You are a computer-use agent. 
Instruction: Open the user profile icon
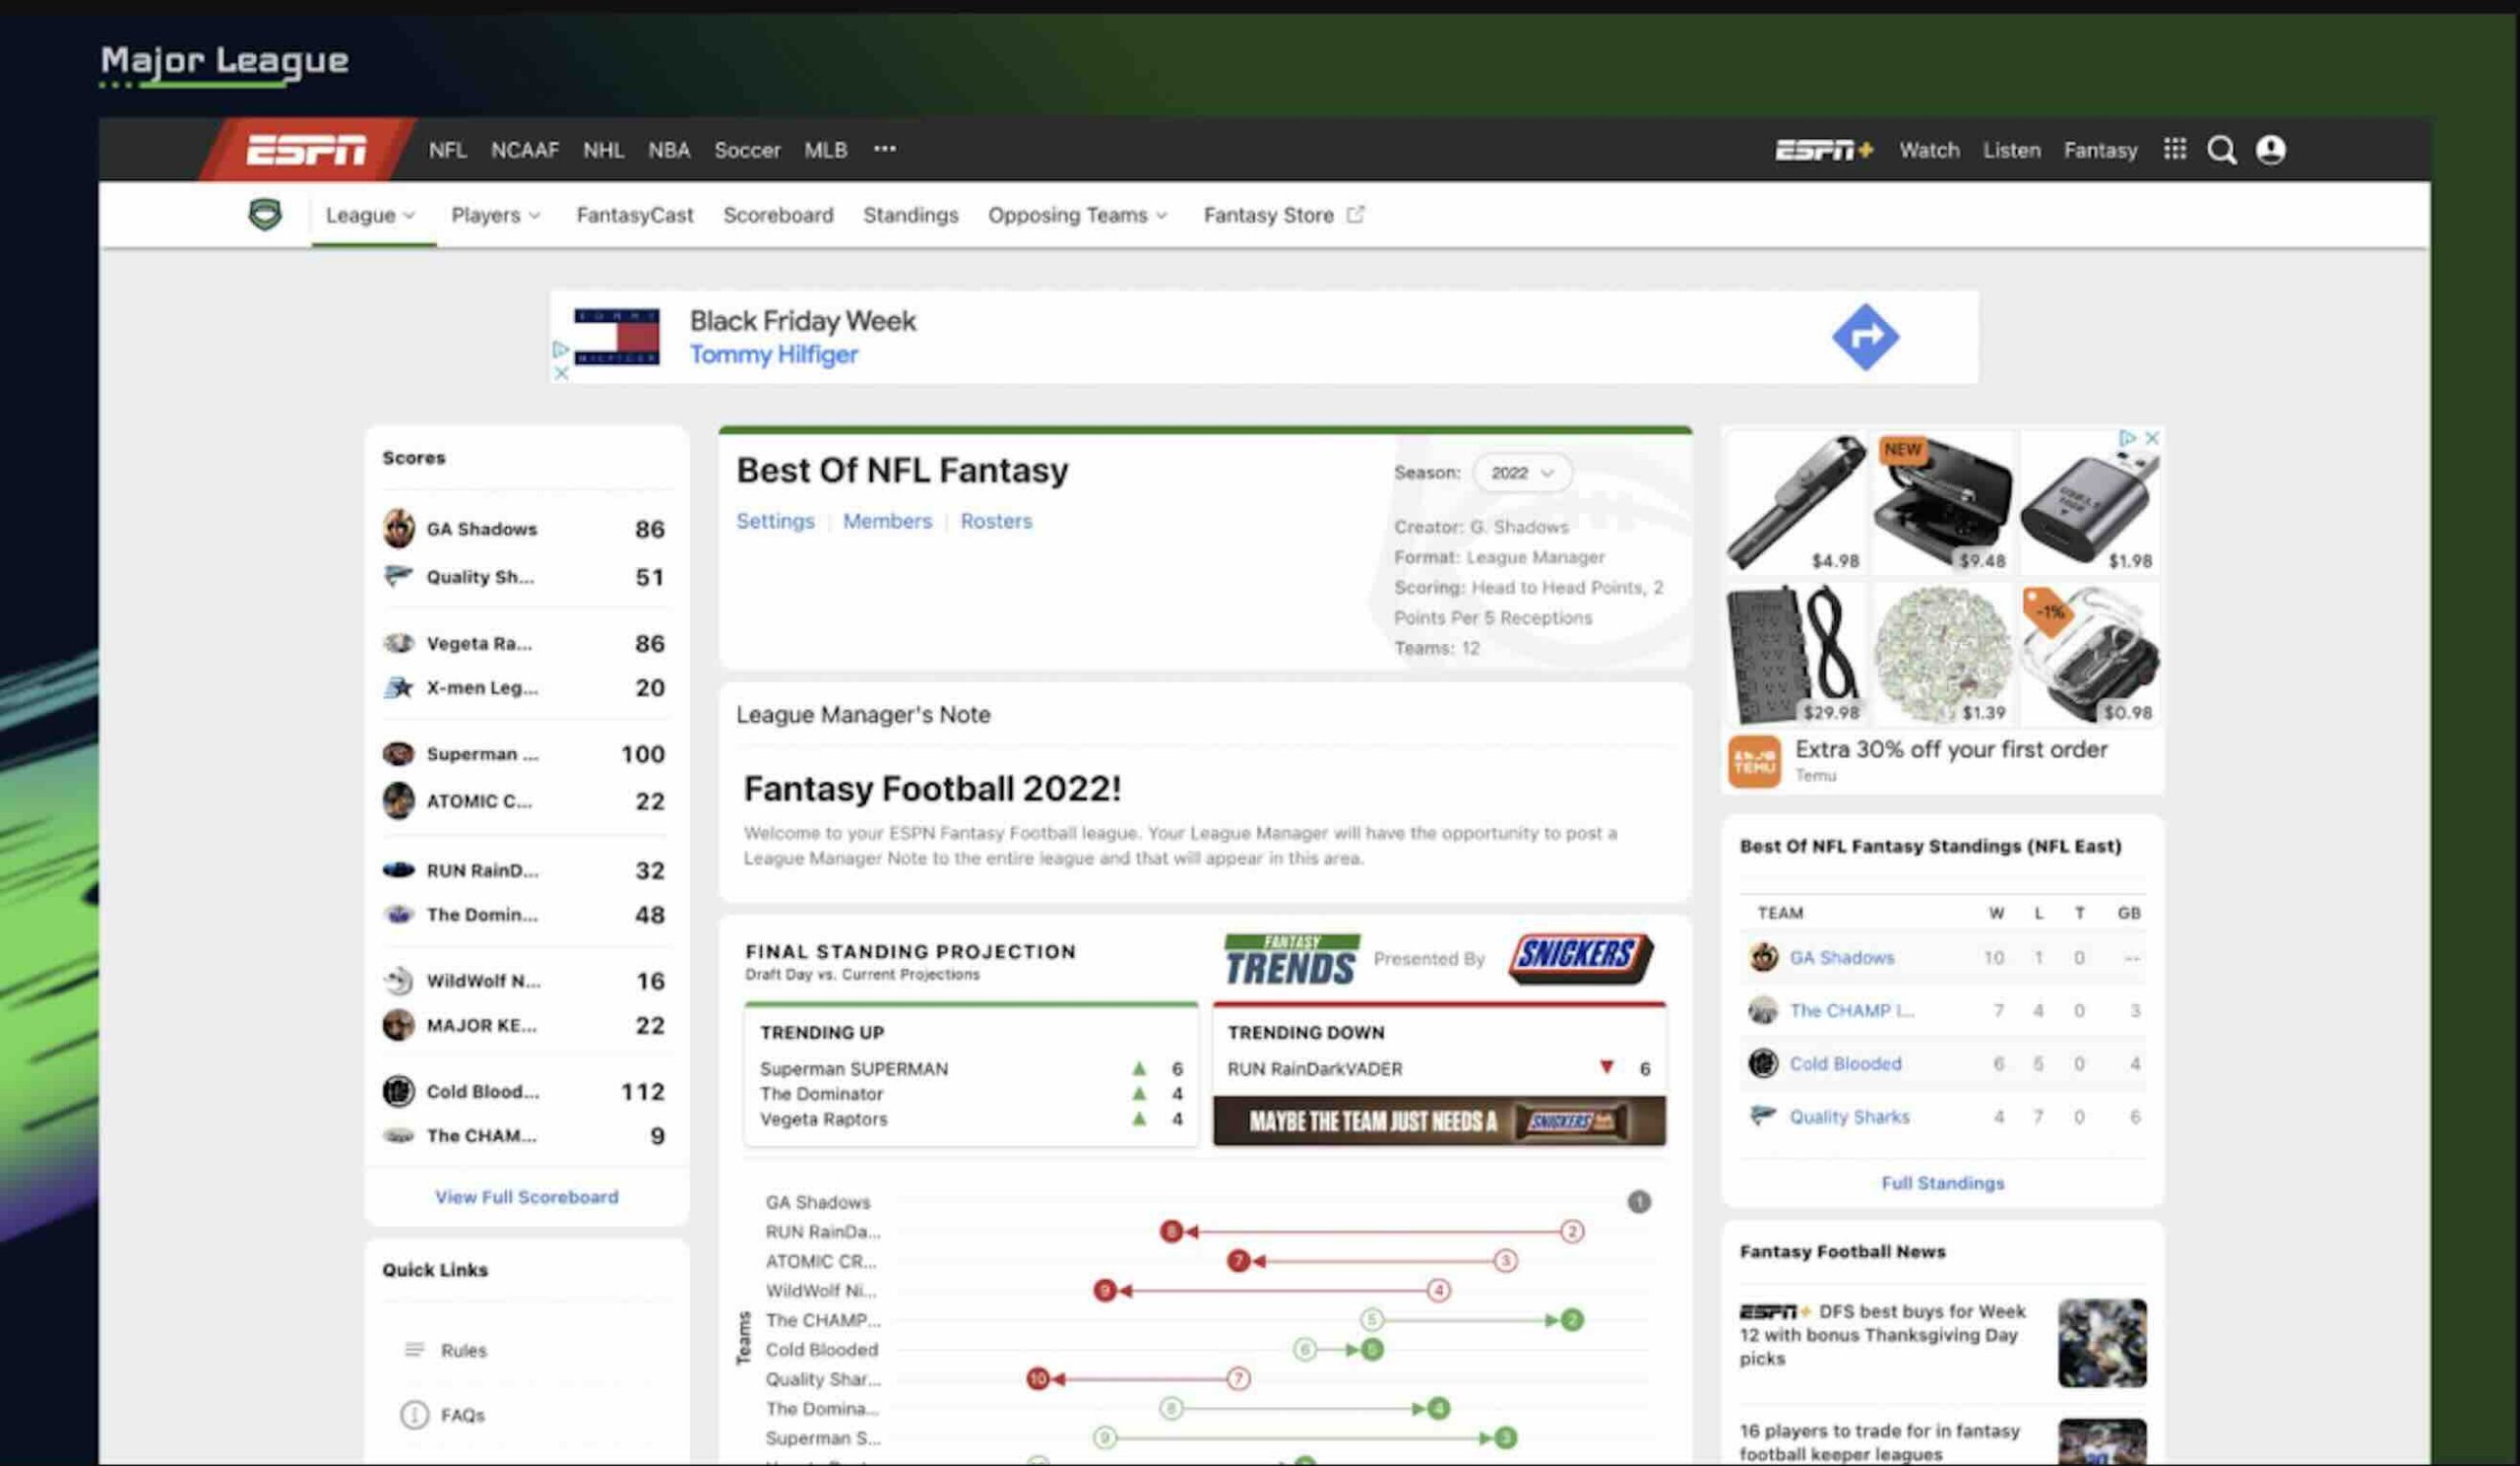(x=2270, y=150)
